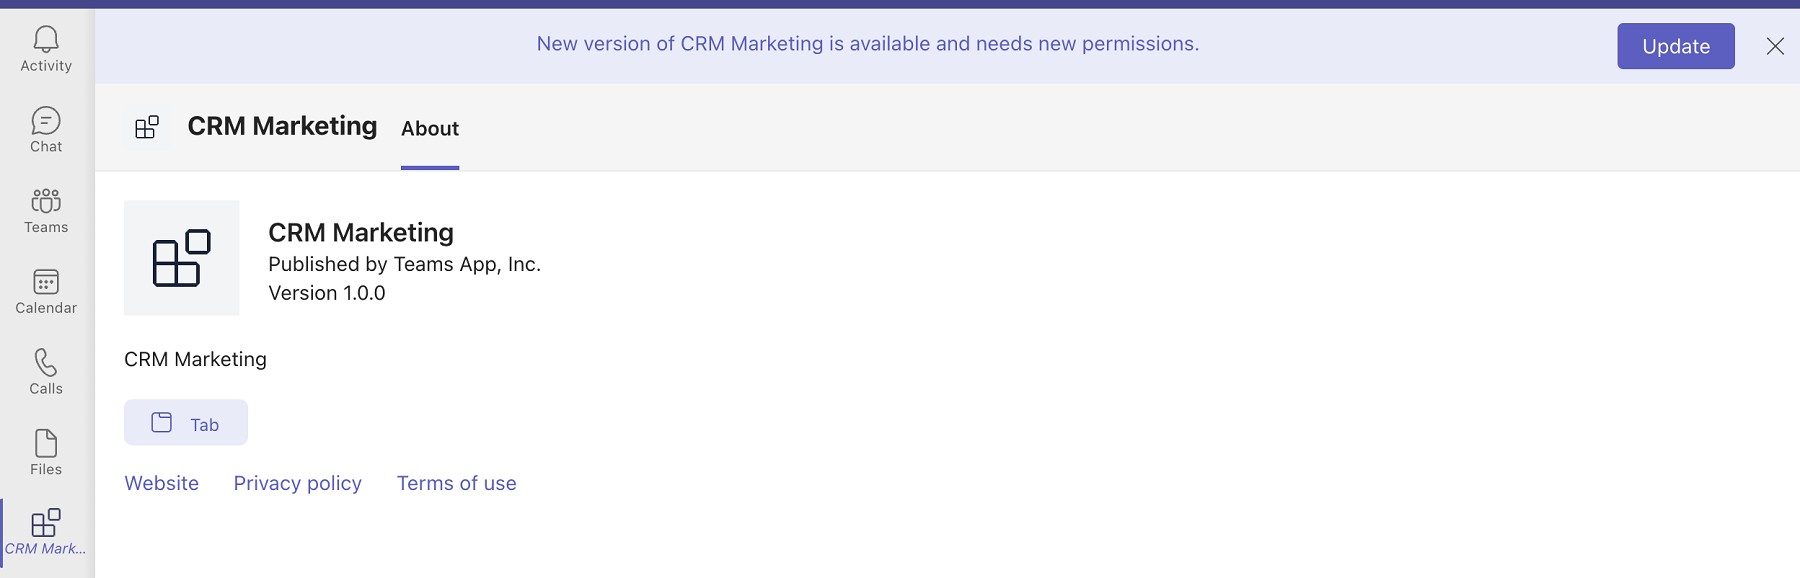
Task: Open the Calendar view
Action: pyautogui.click(x=46, y=292)
